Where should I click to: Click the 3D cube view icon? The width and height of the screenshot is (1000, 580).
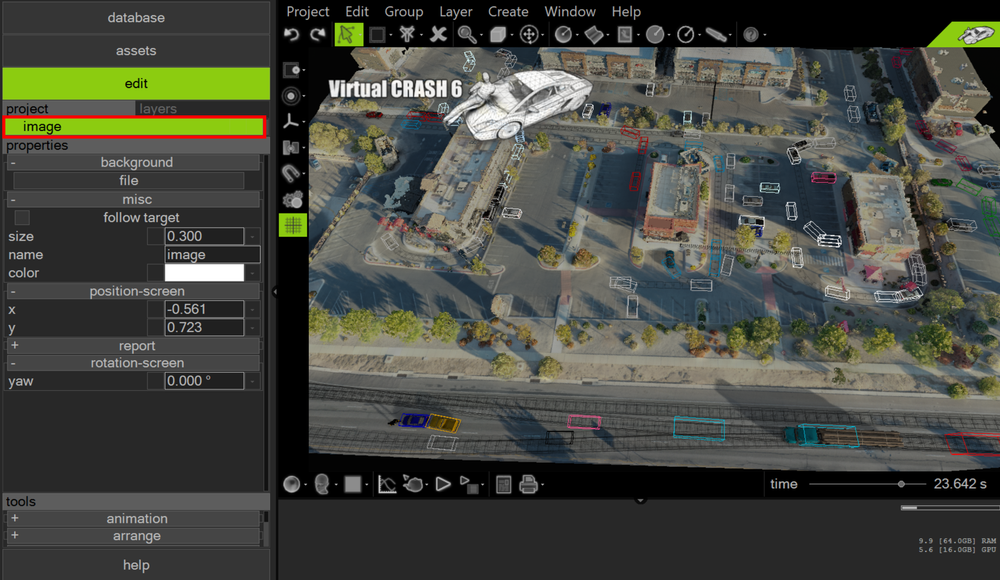[497, 34]
